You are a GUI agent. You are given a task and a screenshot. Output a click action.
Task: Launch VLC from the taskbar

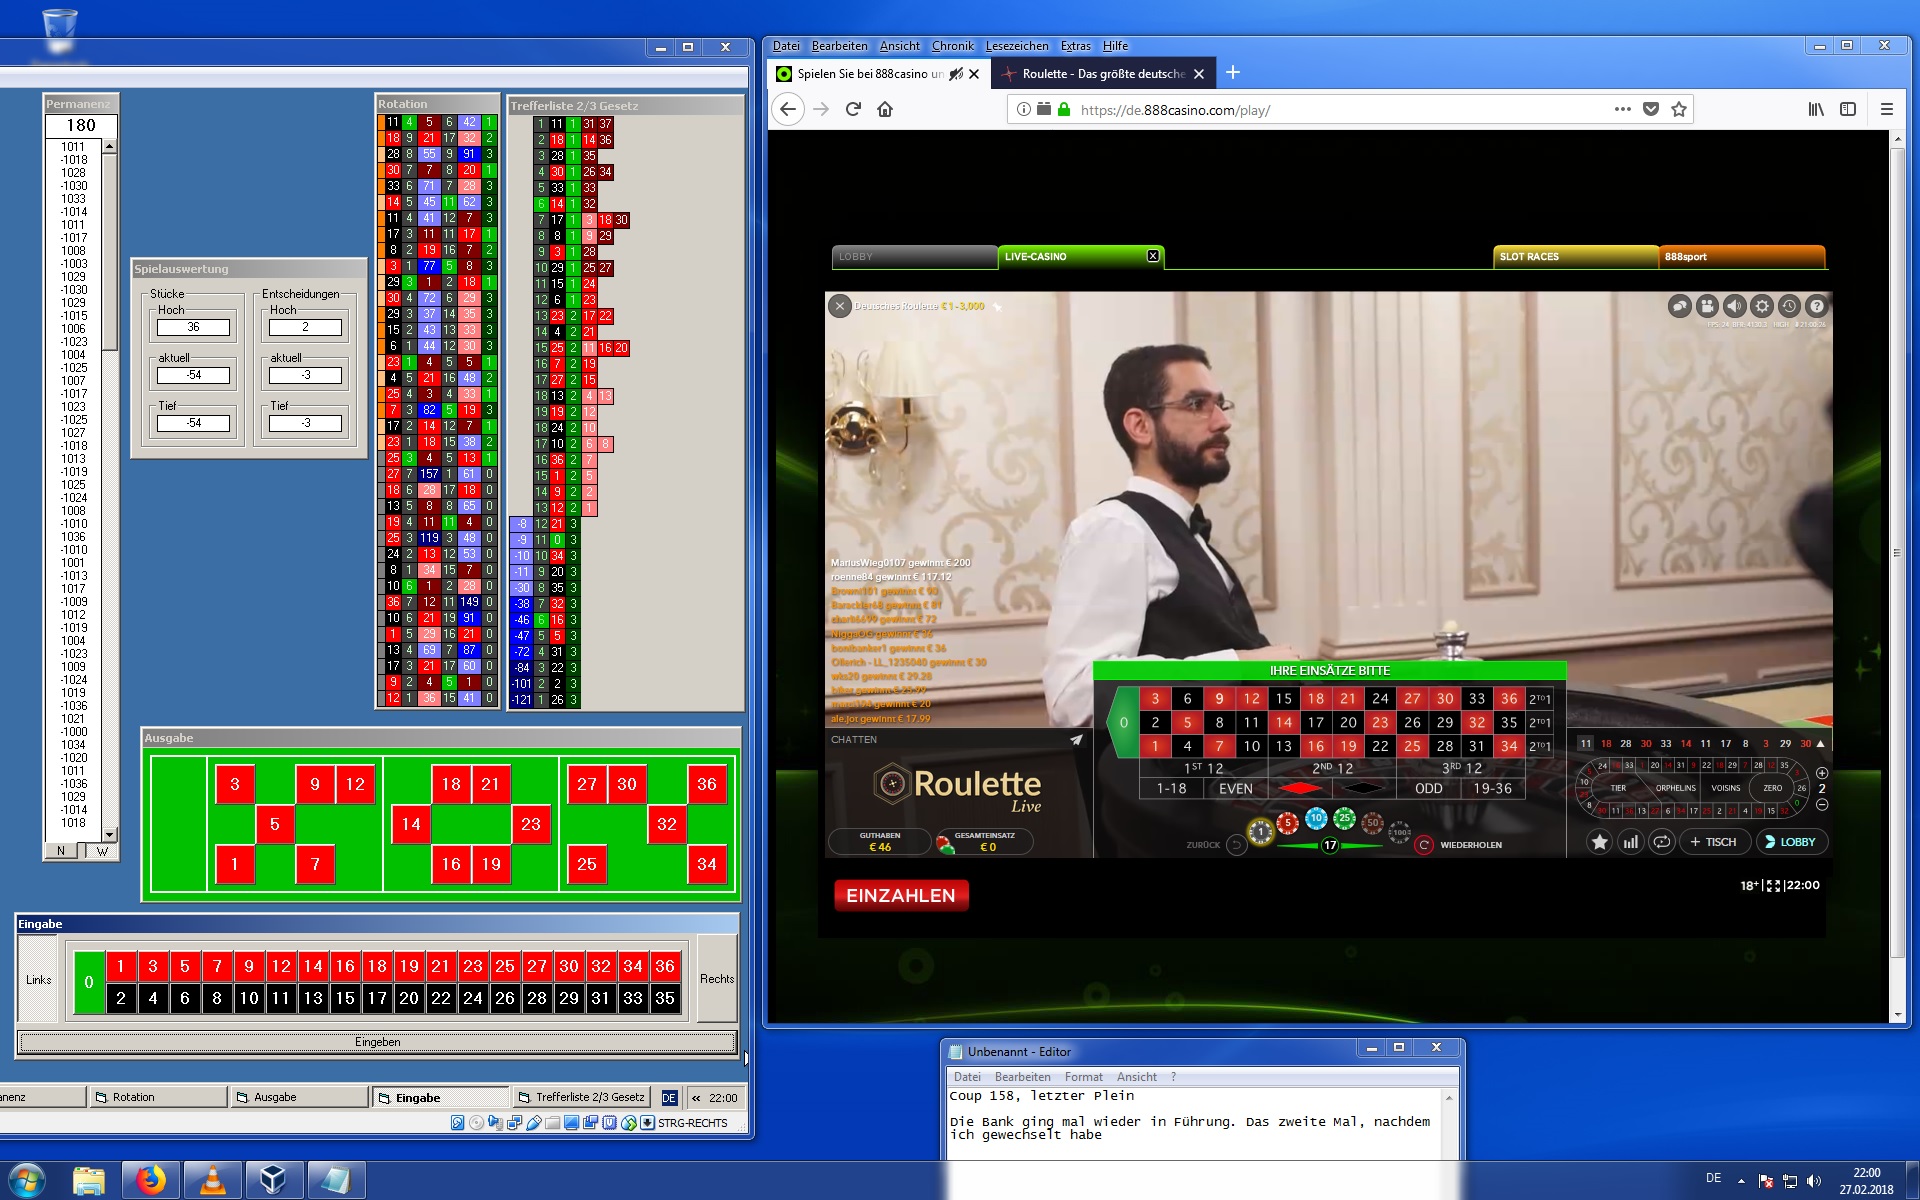[x=213, y=1180]
